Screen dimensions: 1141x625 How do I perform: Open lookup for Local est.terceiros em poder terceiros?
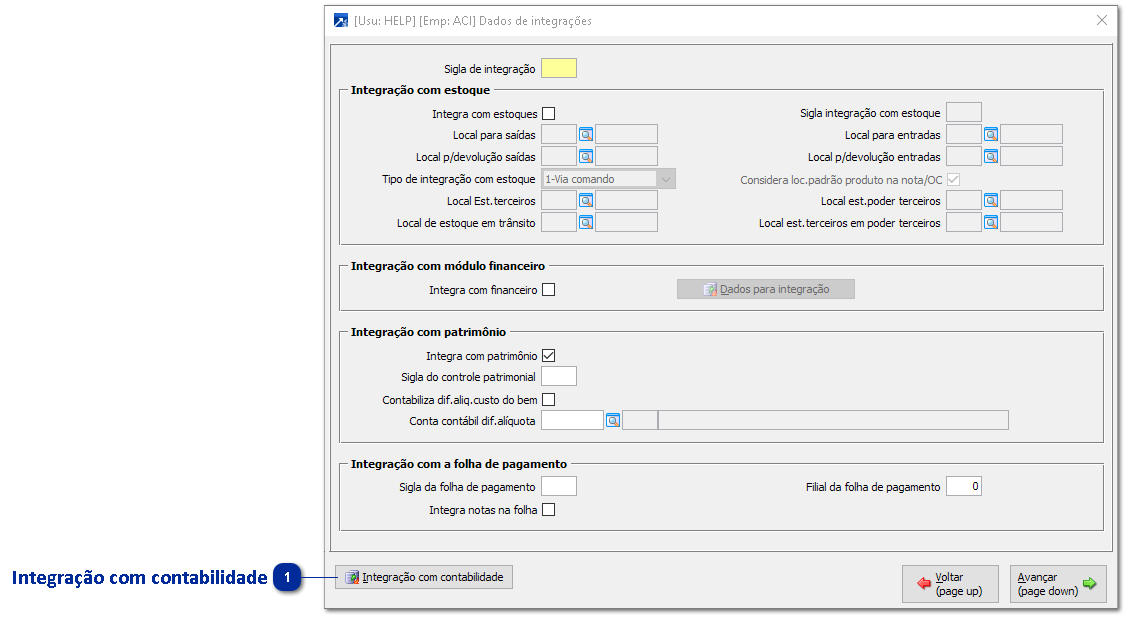990,223
